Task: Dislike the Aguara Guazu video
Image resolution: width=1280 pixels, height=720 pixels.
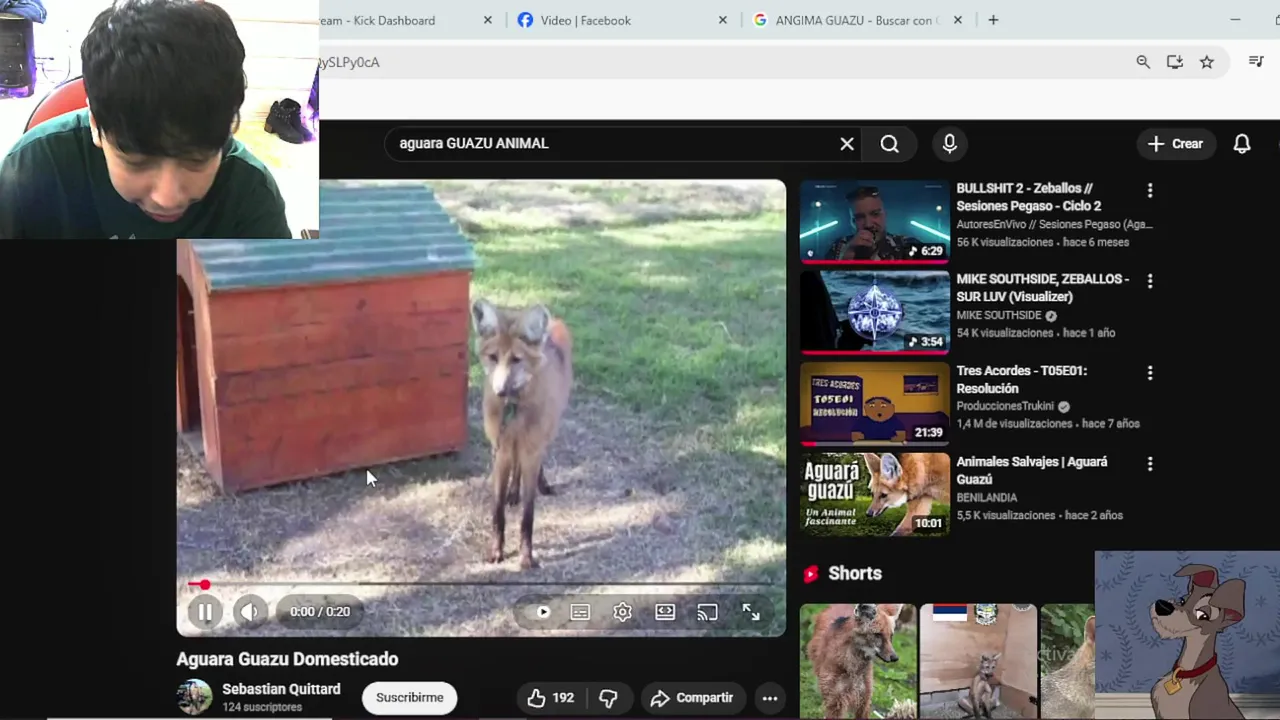Action: (608, 698)
